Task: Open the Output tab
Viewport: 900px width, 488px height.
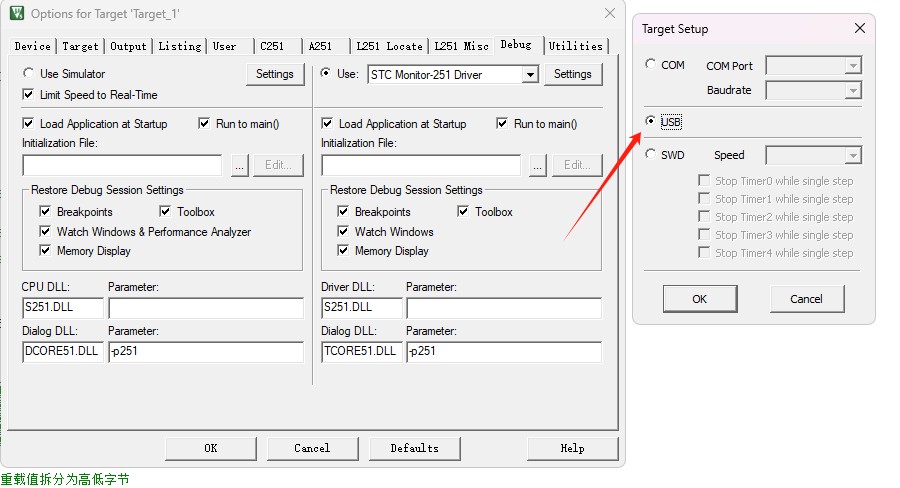Action: [x=128, y=47]
